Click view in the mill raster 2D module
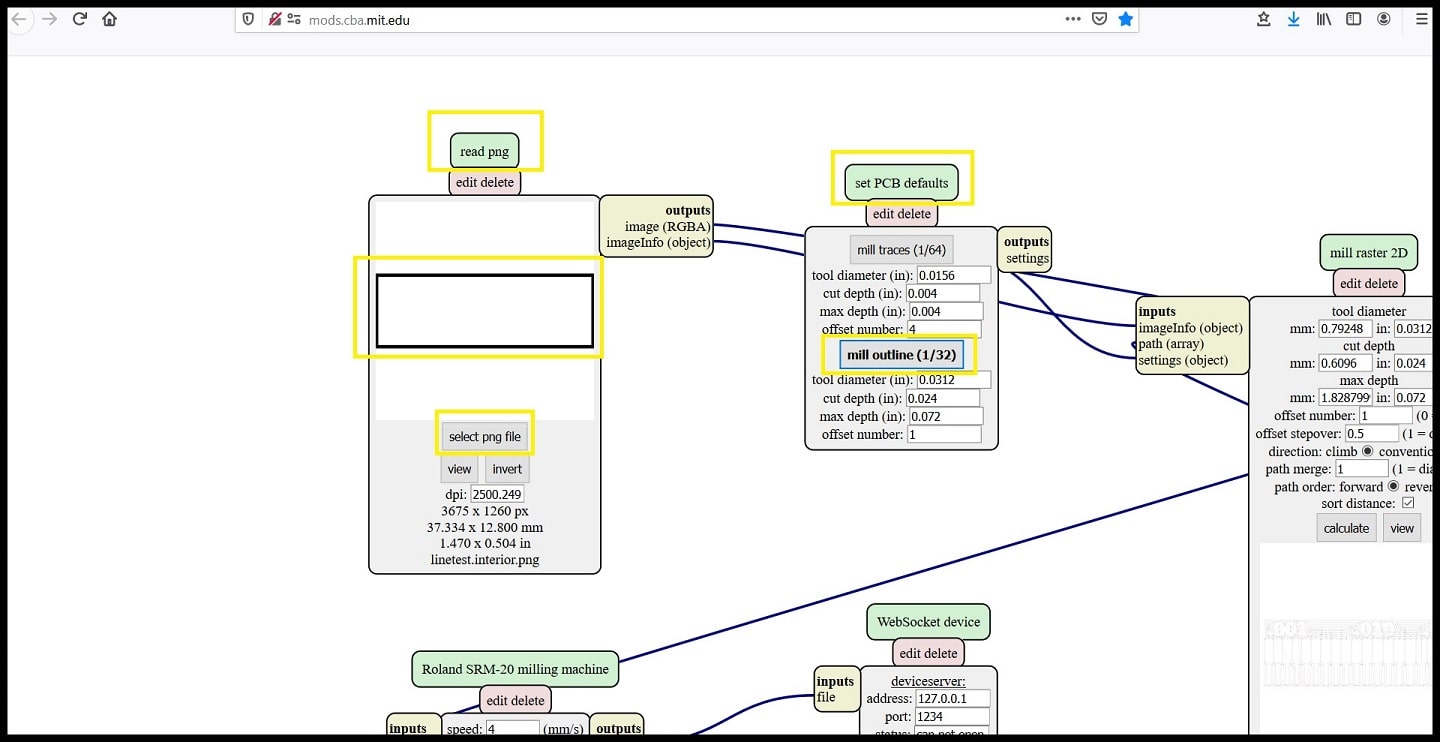This screenshot has width=1440, height=742. pyautogui.click(x=1402, y=528)
